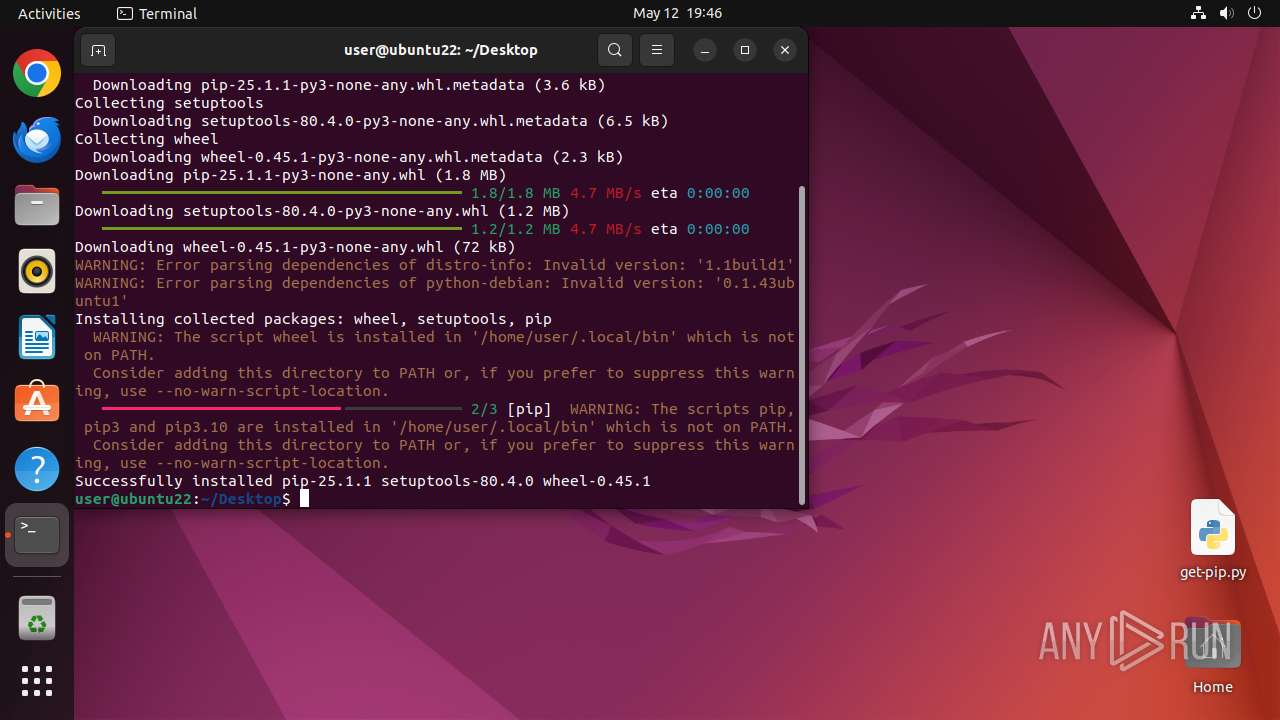The height and width of the screenshot is (720, 1280).
Task: Open the Activities overview
Action: 49,13
